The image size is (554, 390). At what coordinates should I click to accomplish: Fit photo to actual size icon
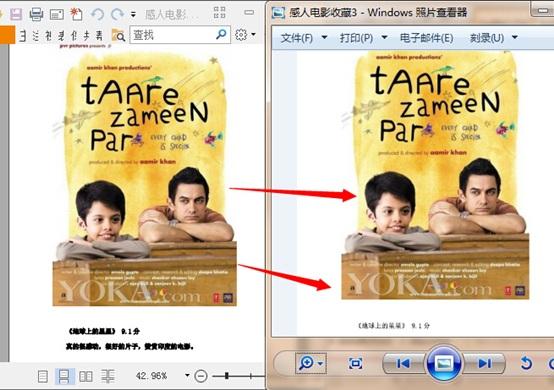click(x=355, y=363)
